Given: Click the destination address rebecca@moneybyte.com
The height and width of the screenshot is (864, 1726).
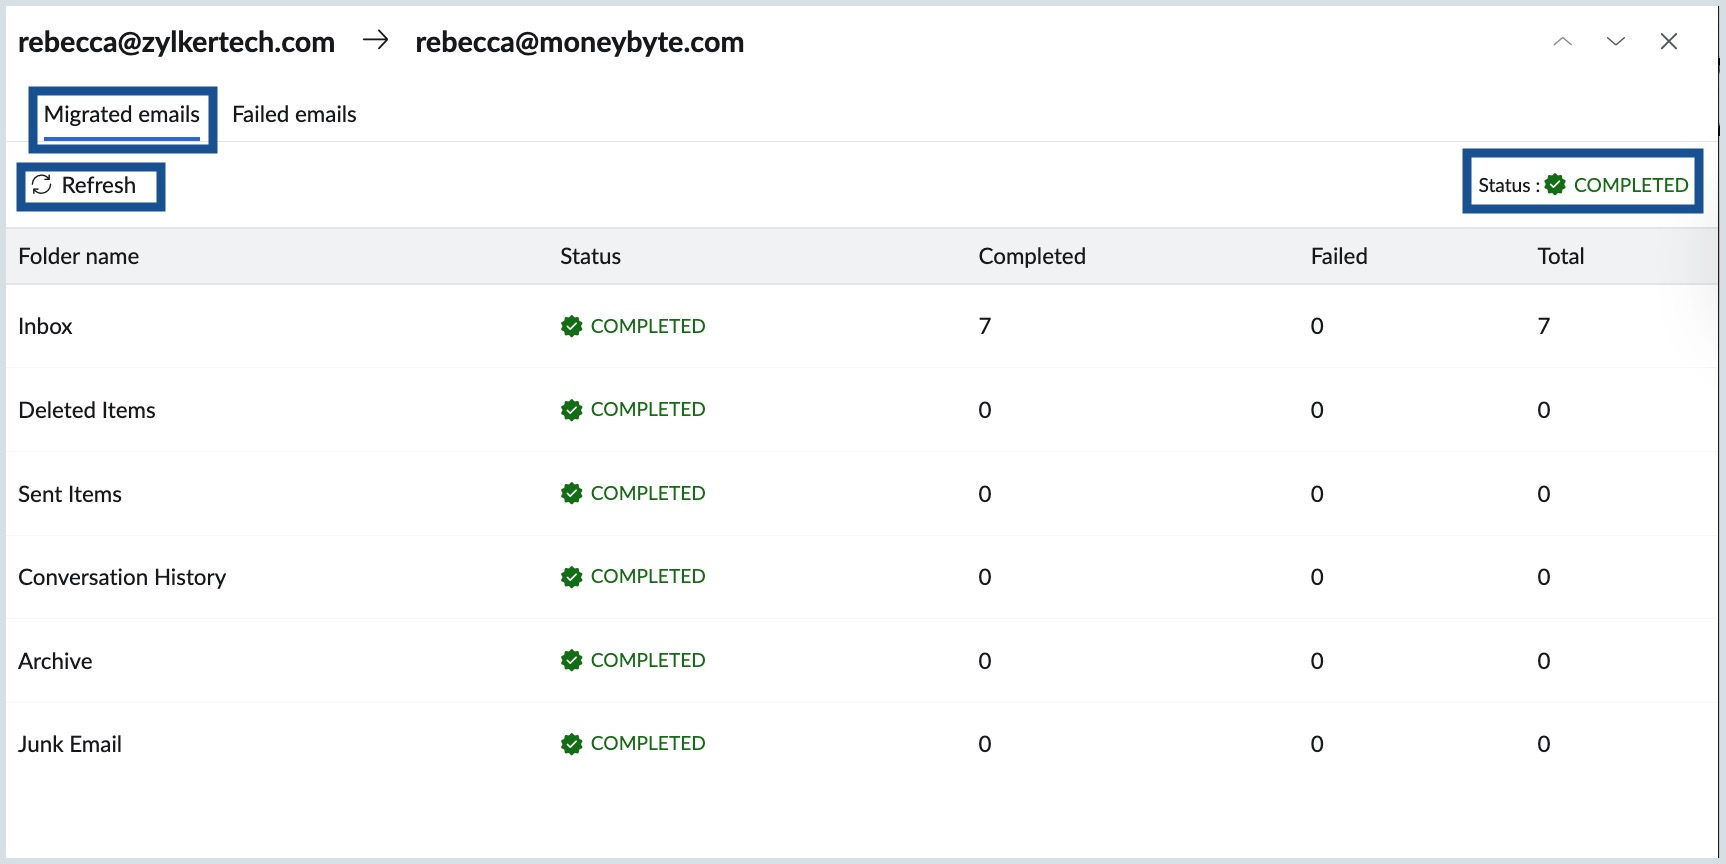Looking at the screenshot, I should tap(580, 43).
